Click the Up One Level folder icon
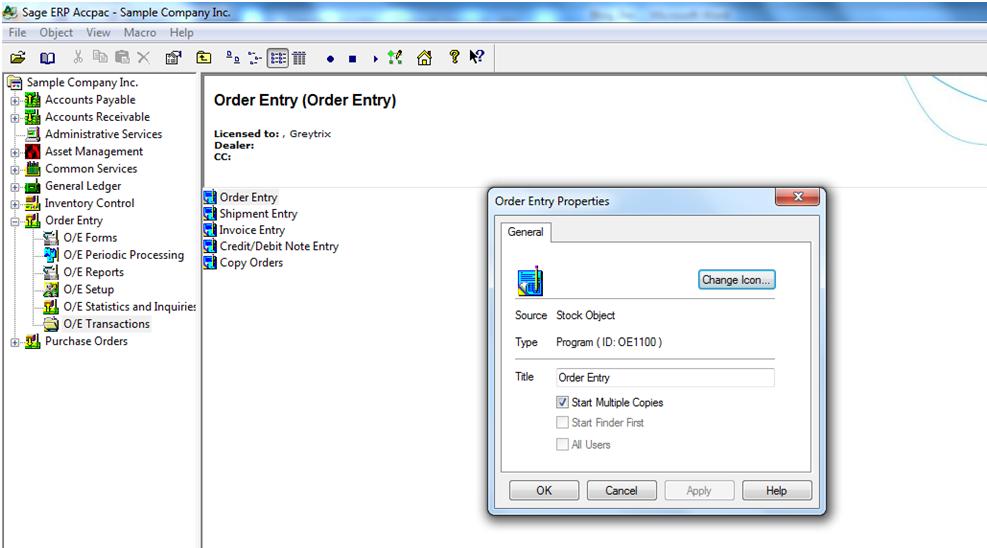The height and width of the screenshot is (548, 987). point(203,58)
